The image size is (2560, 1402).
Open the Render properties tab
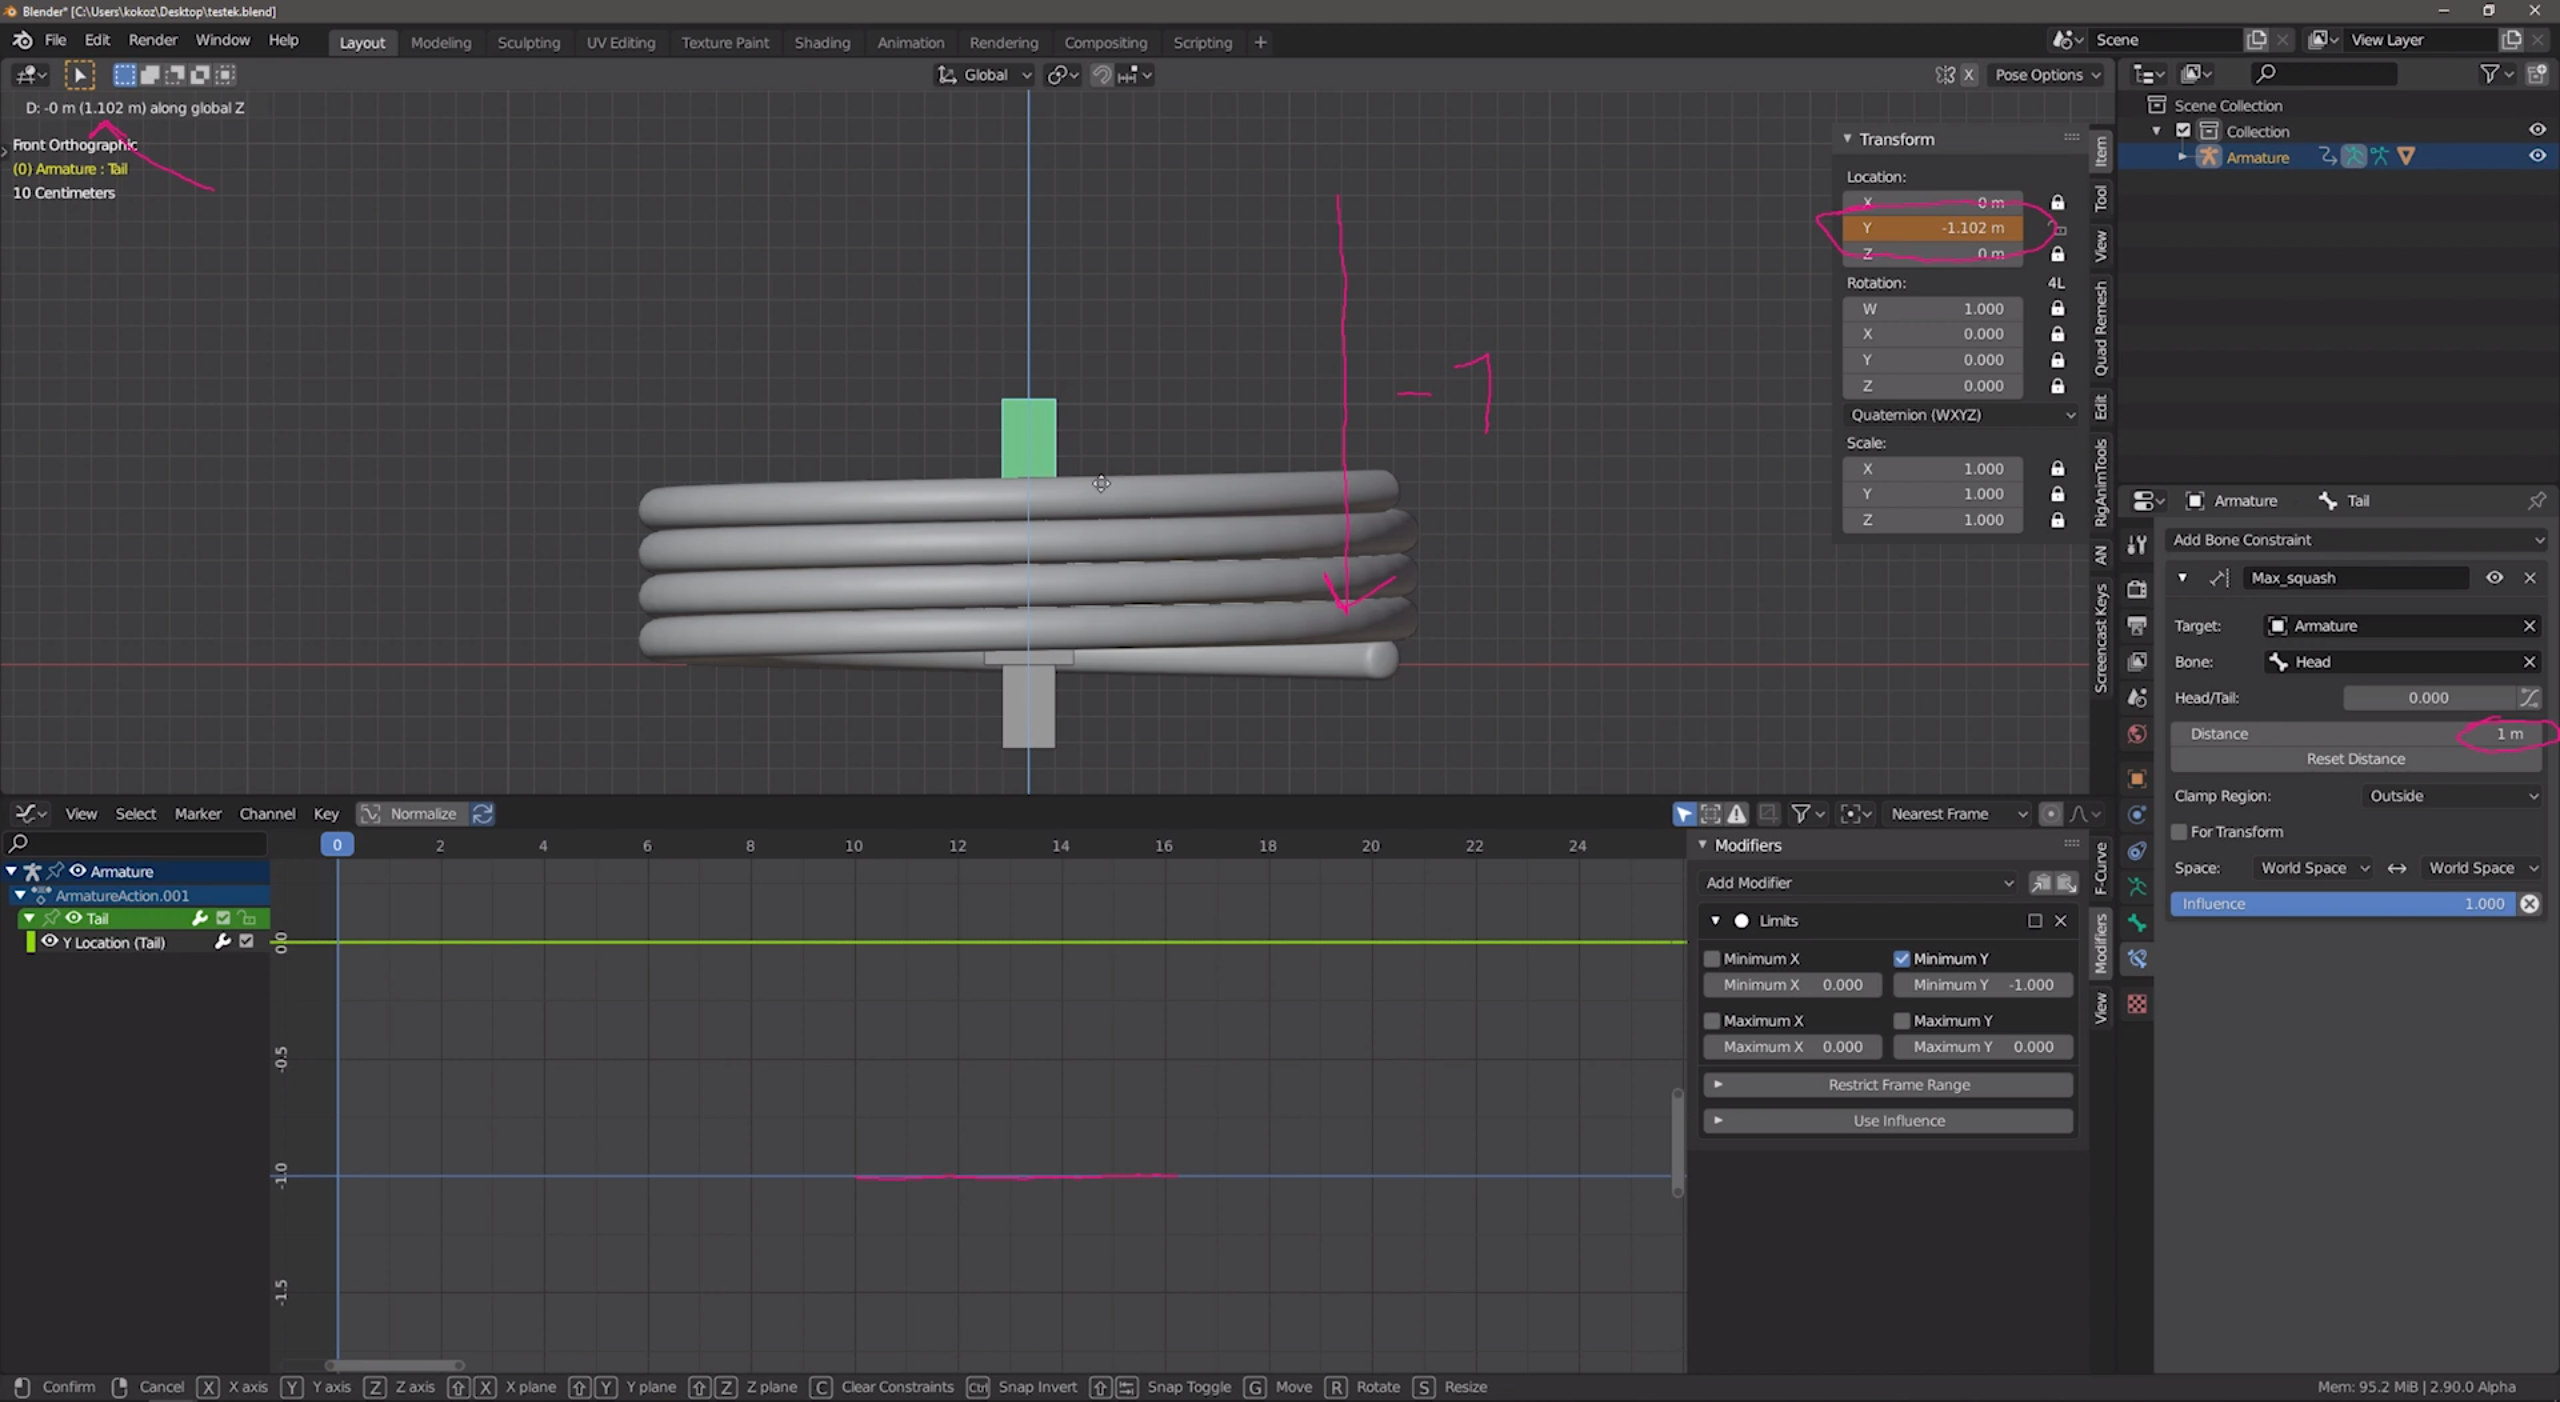[2137, 589]
